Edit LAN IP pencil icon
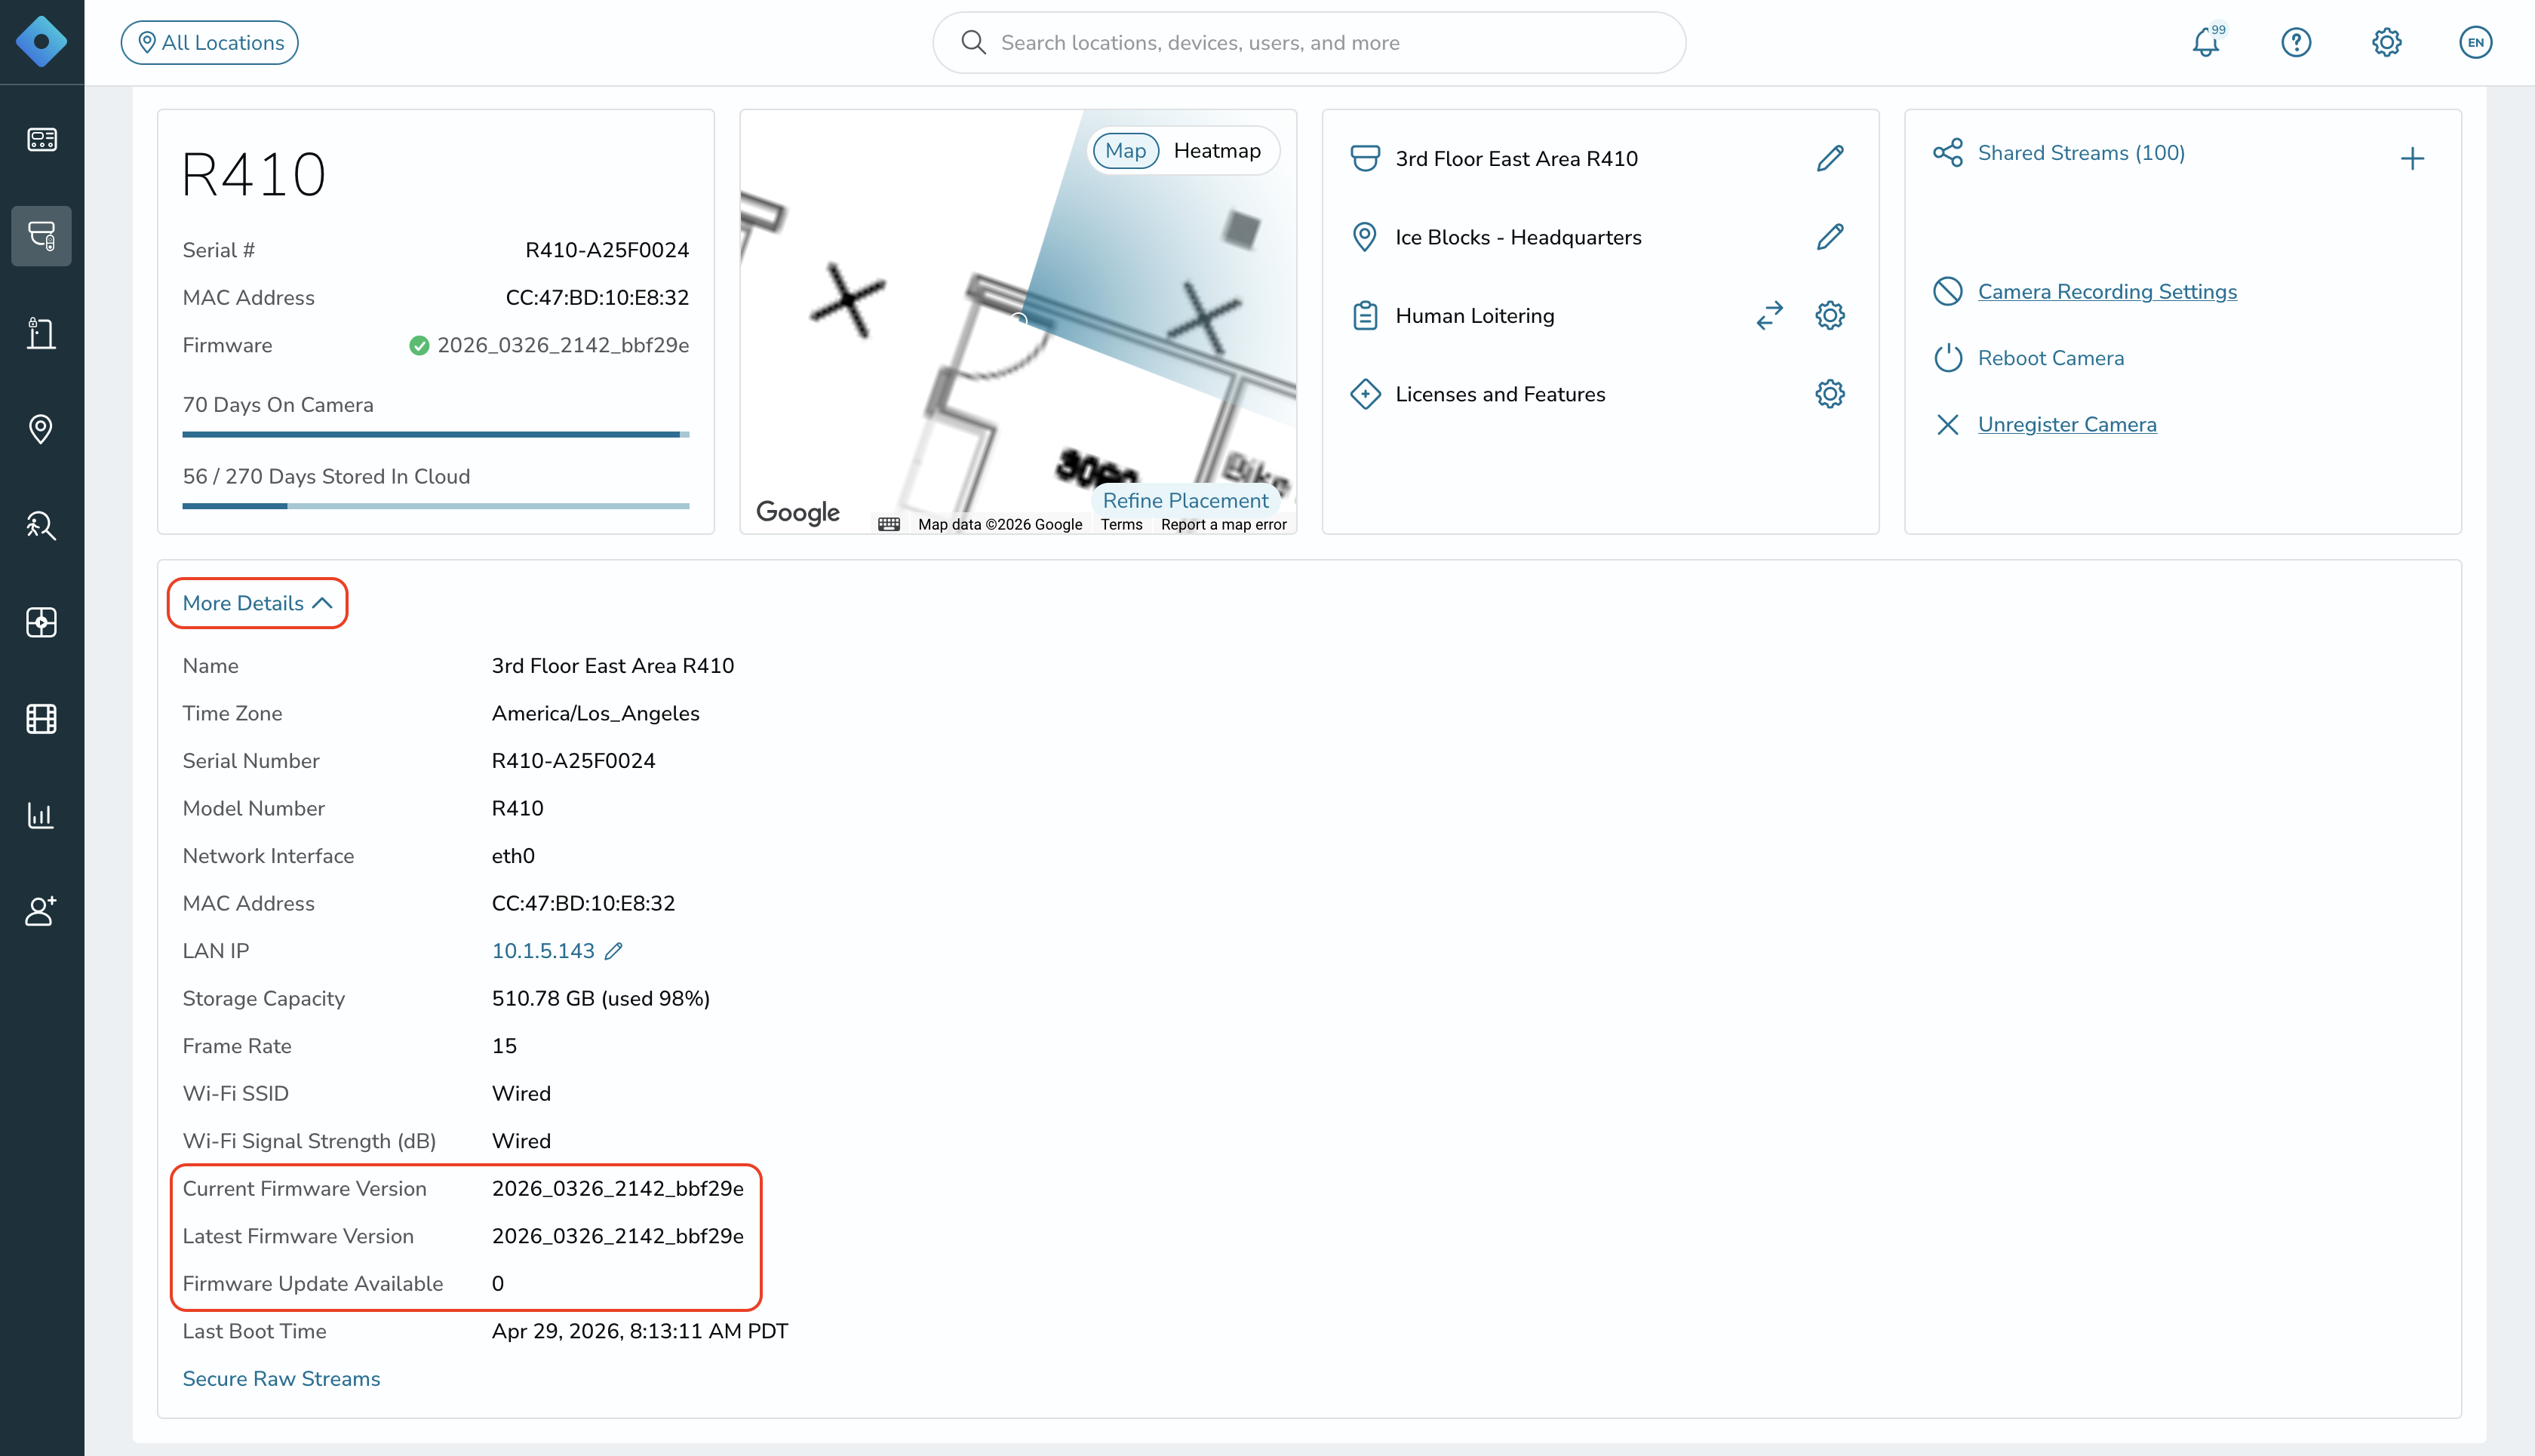This screenshot has height=1456, width=2535. pos(614,951)
